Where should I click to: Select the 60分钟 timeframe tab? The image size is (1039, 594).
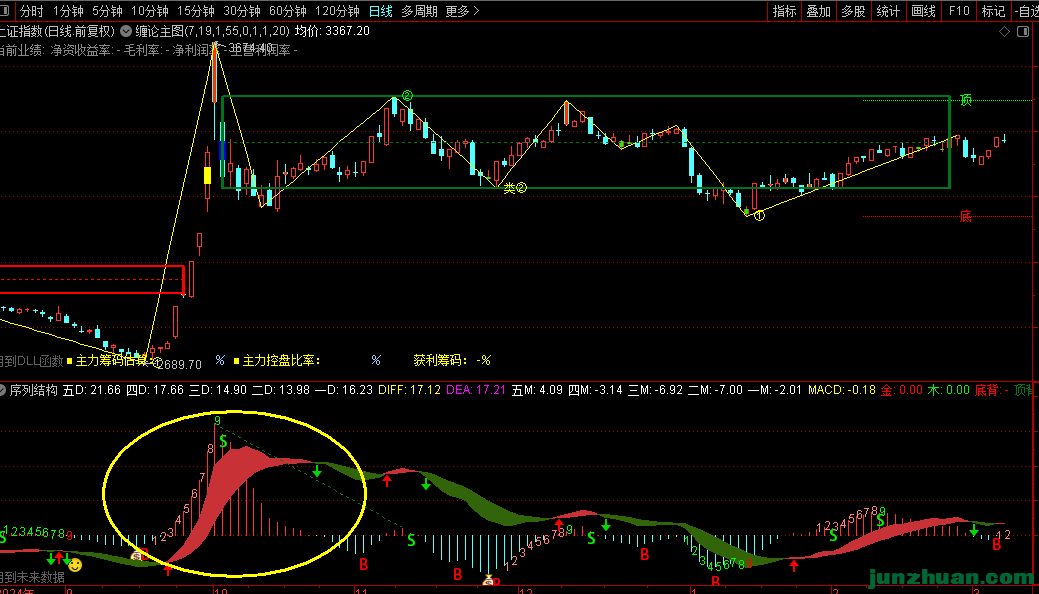click(288, 11)
